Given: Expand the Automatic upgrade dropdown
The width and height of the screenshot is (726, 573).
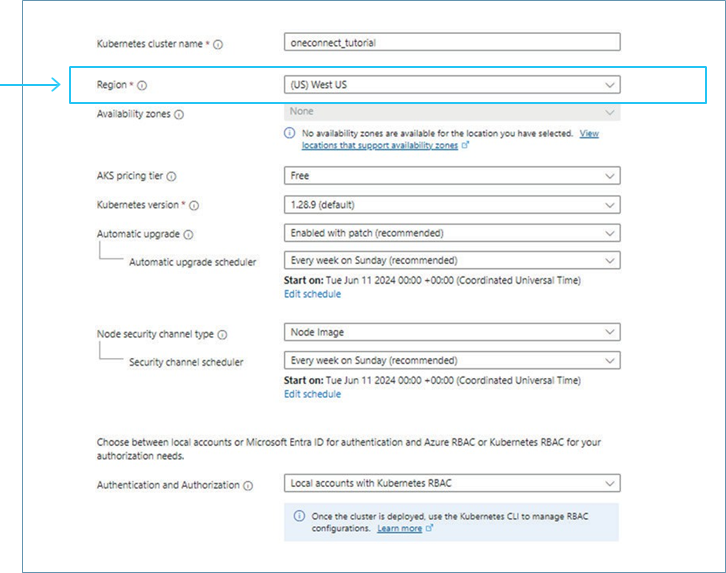Looking at the screenshot, I should 451,233.
